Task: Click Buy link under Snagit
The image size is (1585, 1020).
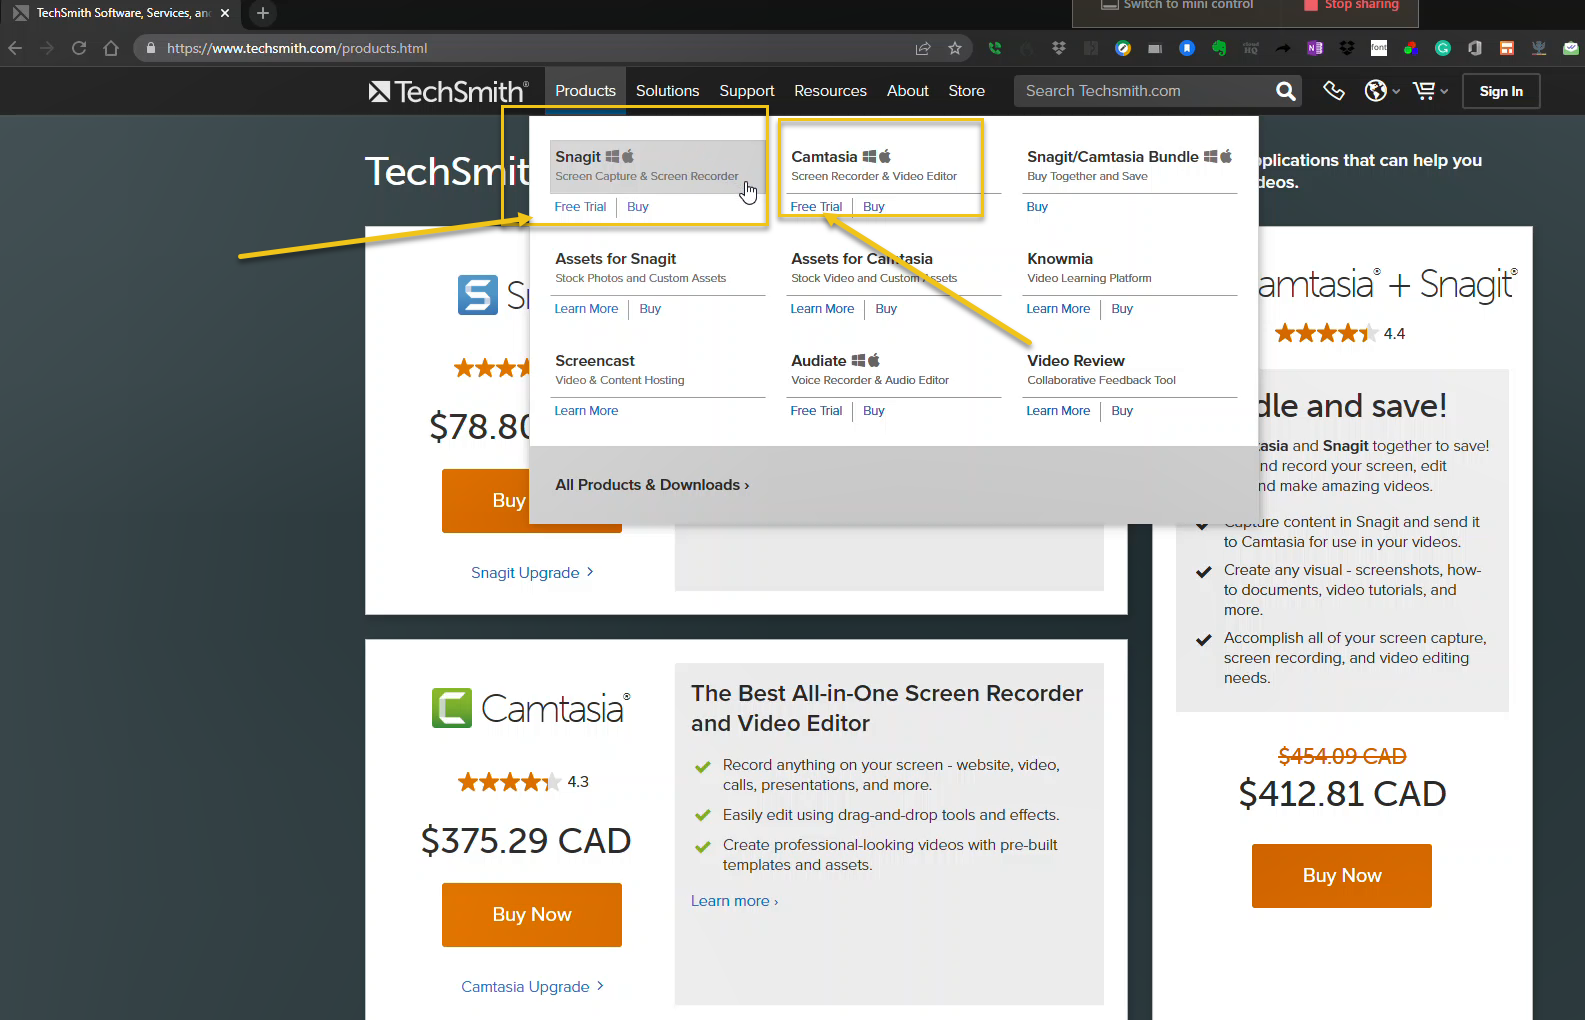Action: 638,207
